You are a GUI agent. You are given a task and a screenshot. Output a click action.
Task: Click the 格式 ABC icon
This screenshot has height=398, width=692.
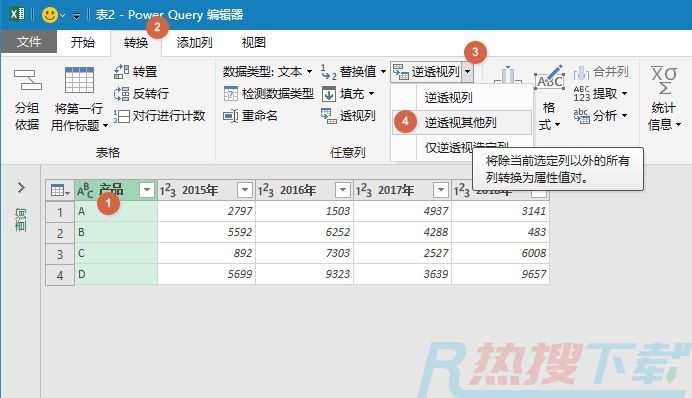(549, 79)
